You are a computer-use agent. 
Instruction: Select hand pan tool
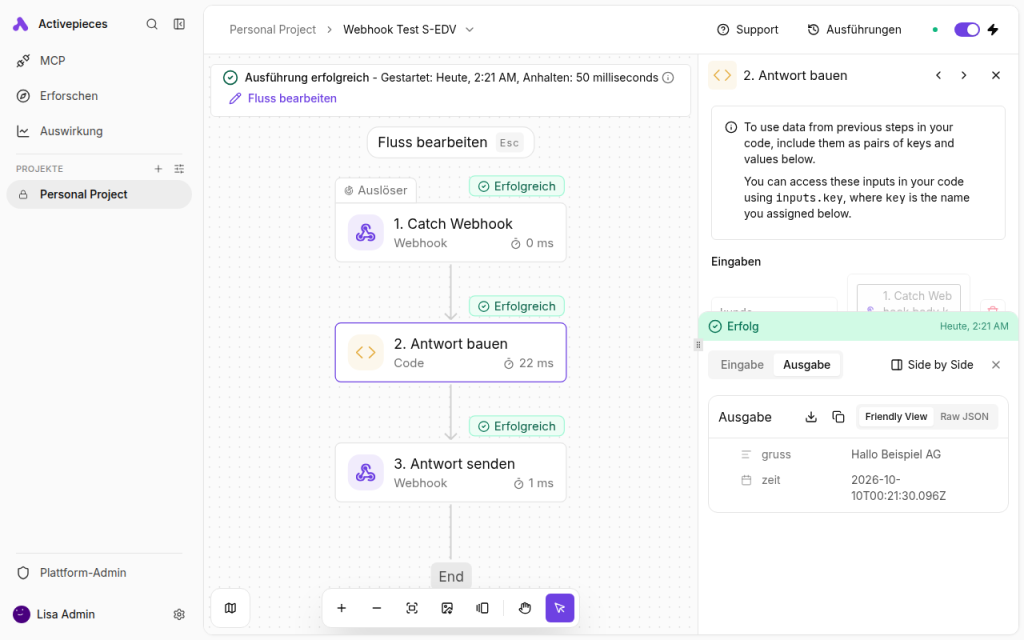[x=525, y=608]
